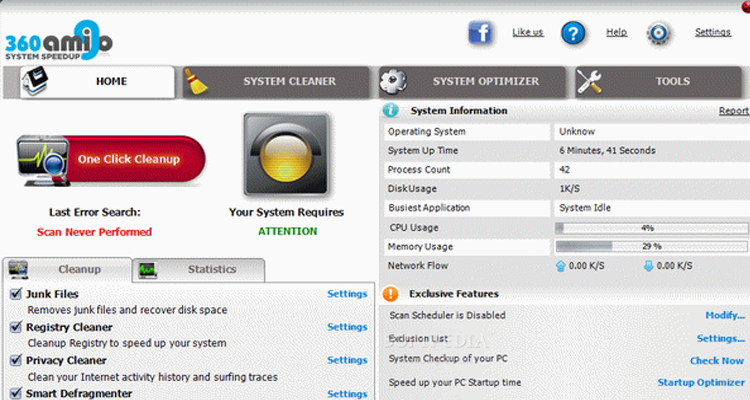Toggle the Privacy Cleaner checkbox

16,360
